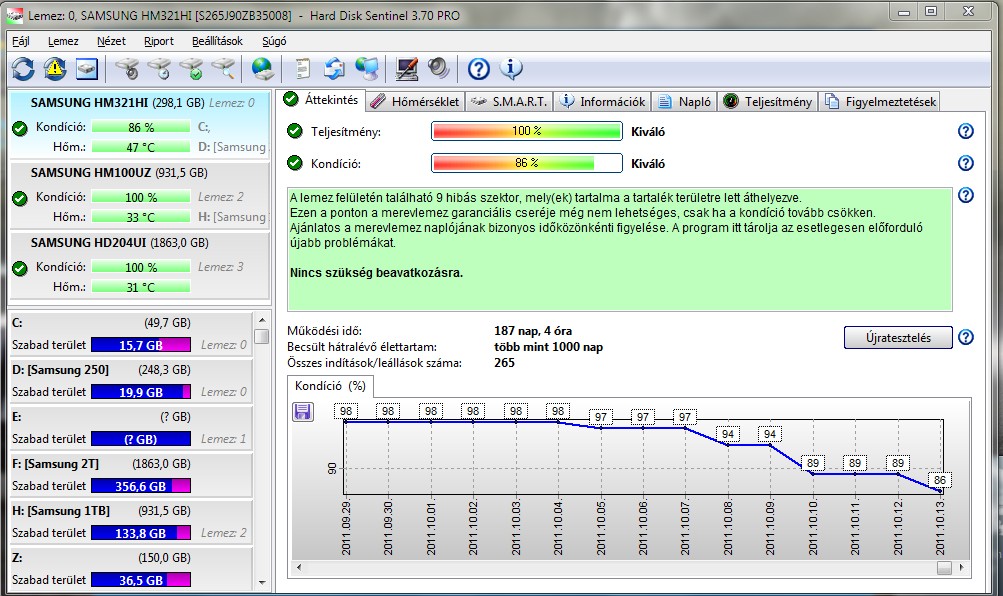
Task: Click the envelope send report icon
Action: (334, 68)
